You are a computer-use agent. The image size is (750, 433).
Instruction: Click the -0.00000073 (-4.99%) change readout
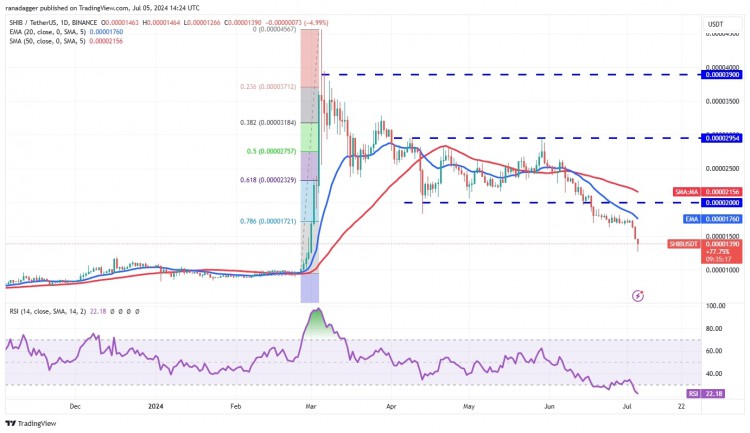click(x=297, y=22)
